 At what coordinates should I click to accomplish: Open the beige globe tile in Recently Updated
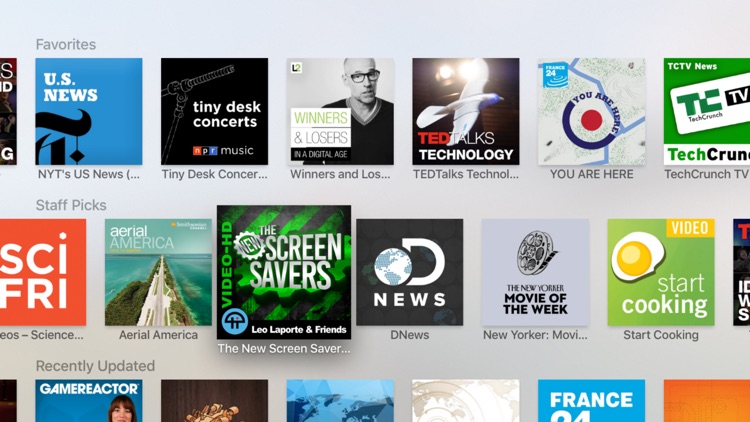click(466, 401)
